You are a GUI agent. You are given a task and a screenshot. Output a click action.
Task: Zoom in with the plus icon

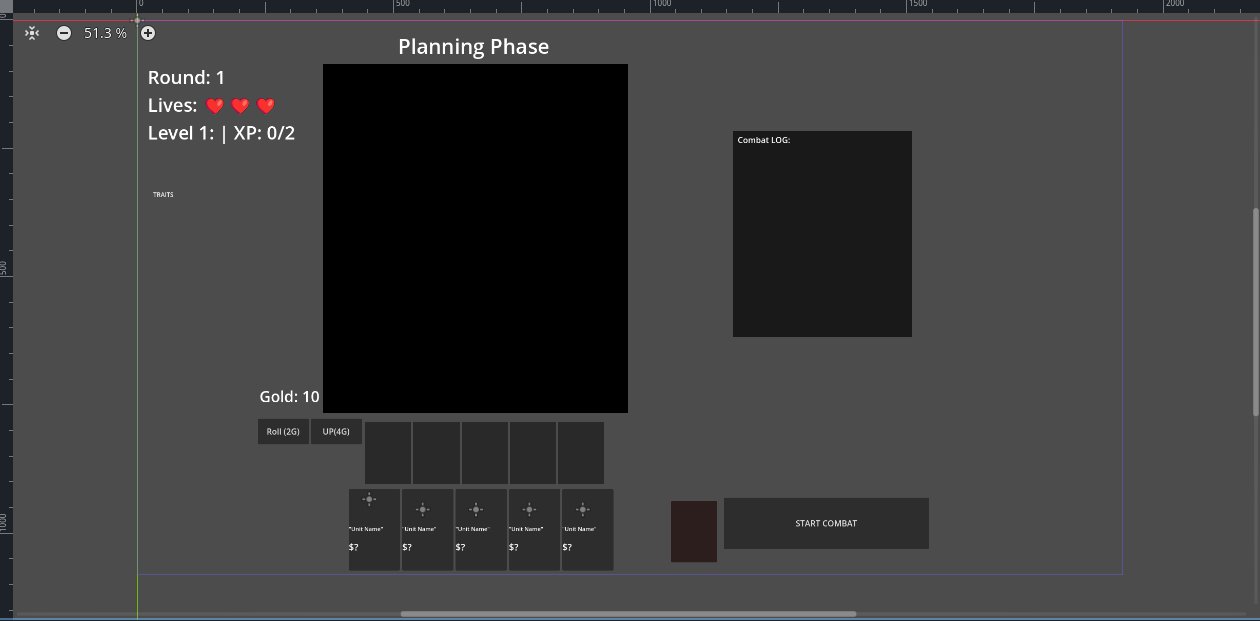[148, 33]
